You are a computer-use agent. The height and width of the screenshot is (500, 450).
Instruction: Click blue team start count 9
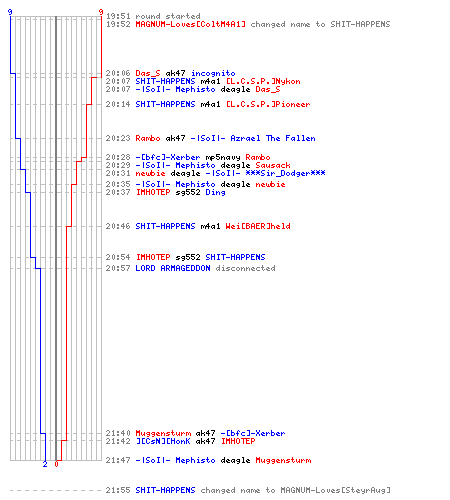tap(10, 13)
